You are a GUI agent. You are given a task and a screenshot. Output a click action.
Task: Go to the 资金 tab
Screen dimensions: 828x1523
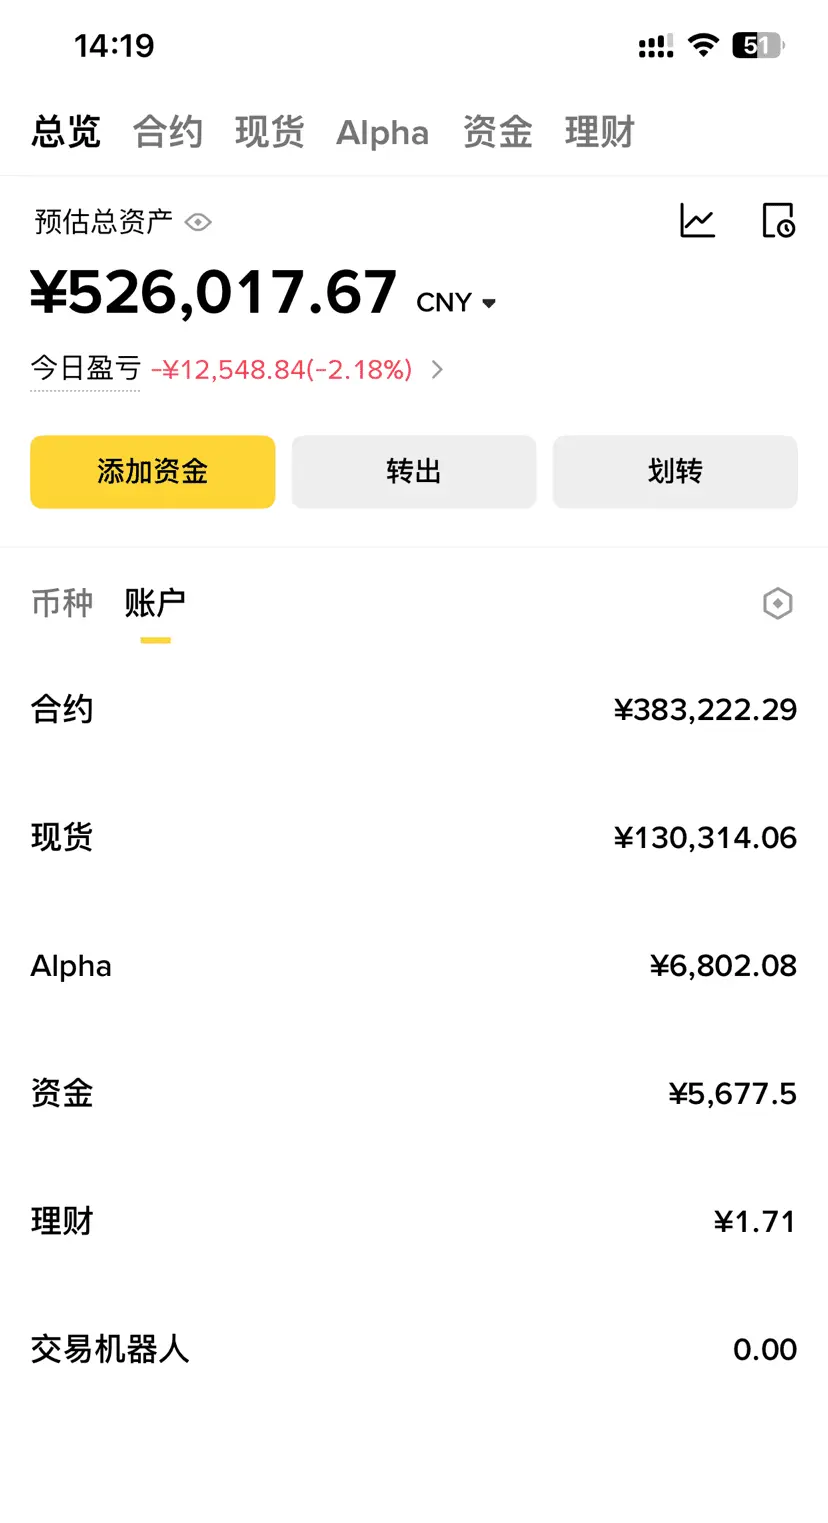point(497,132)
